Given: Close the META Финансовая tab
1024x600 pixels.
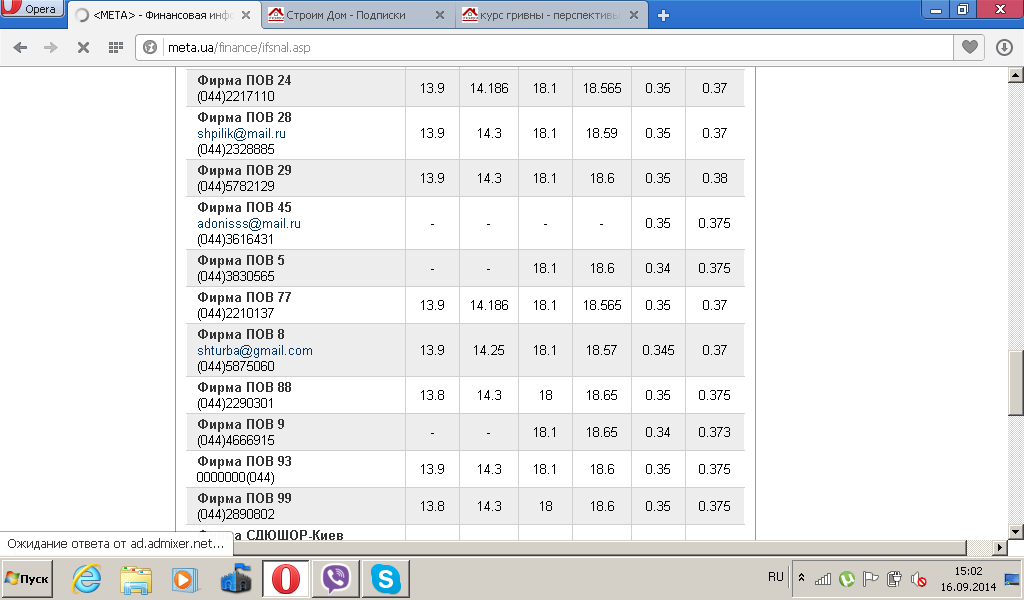Looking at the screenshot, I should click(246, 15).
